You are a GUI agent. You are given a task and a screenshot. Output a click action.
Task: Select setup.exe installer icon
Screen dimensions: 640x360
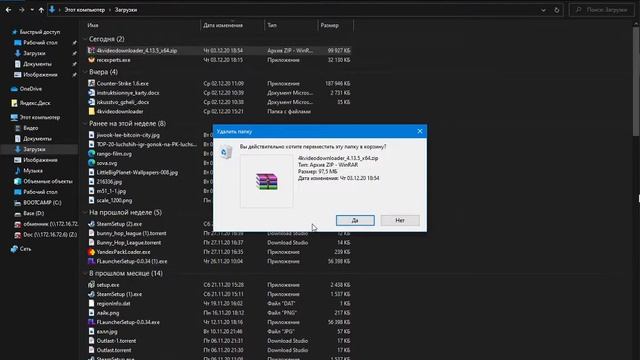[x=91, y=284]
